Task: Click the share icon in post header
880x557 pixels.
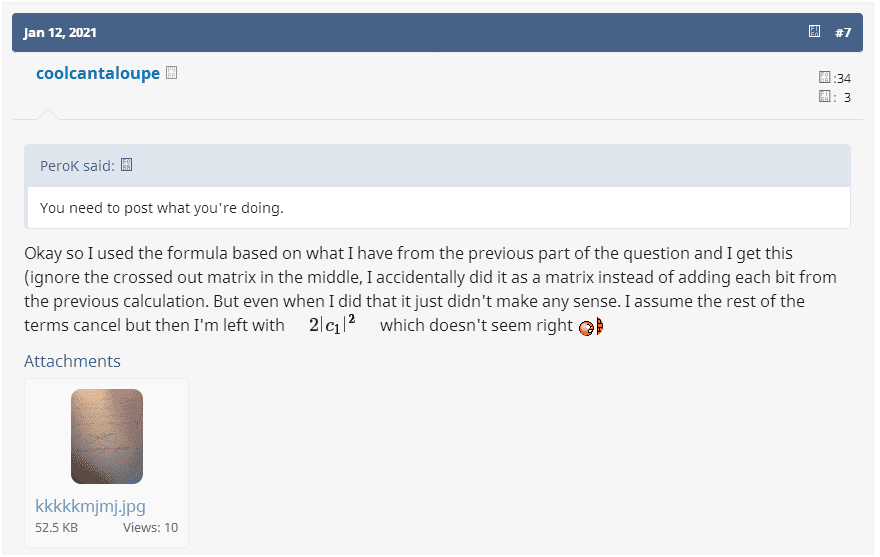Action: pyautogui.click(x=815, y=32)
